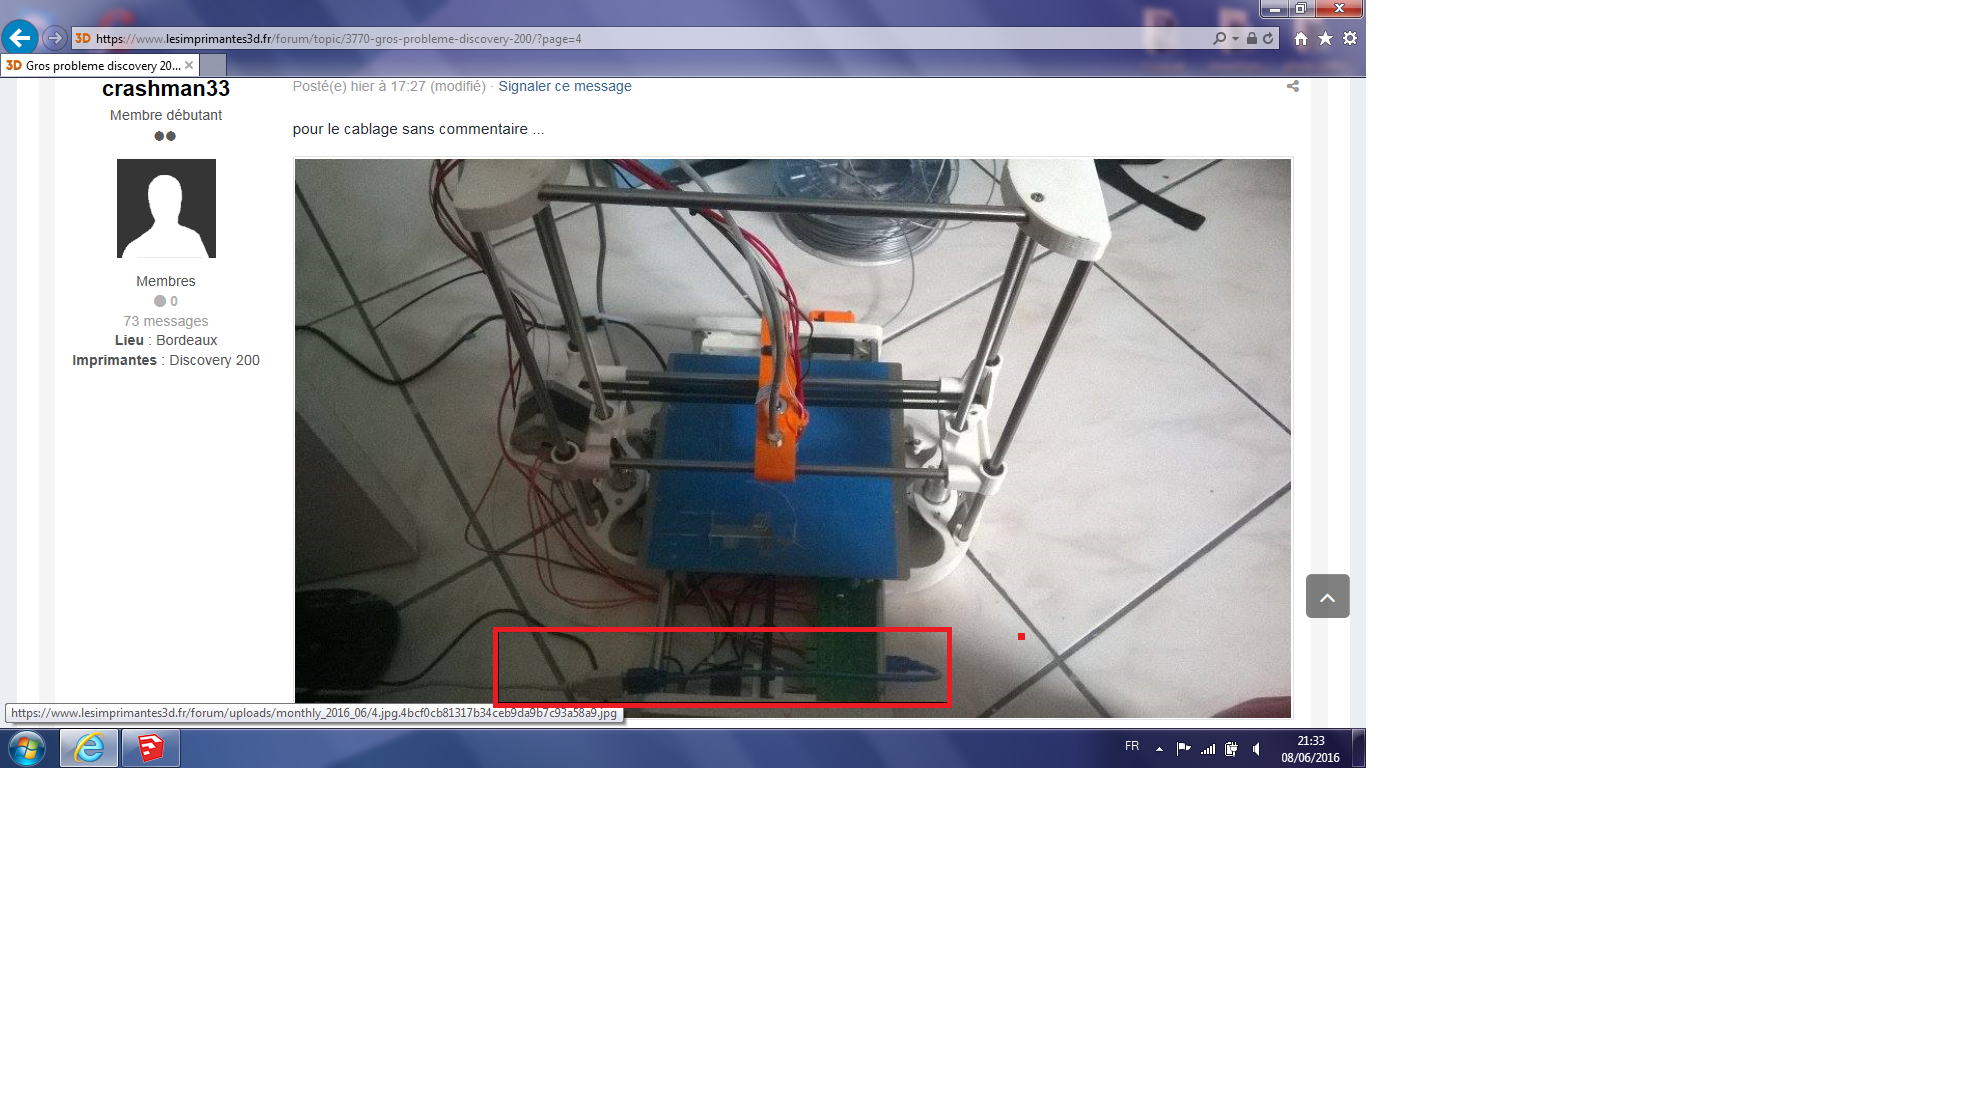Click the browser Forward arrow button
This screenshot has width=1966, height=1105.
[x=55, y=38]
